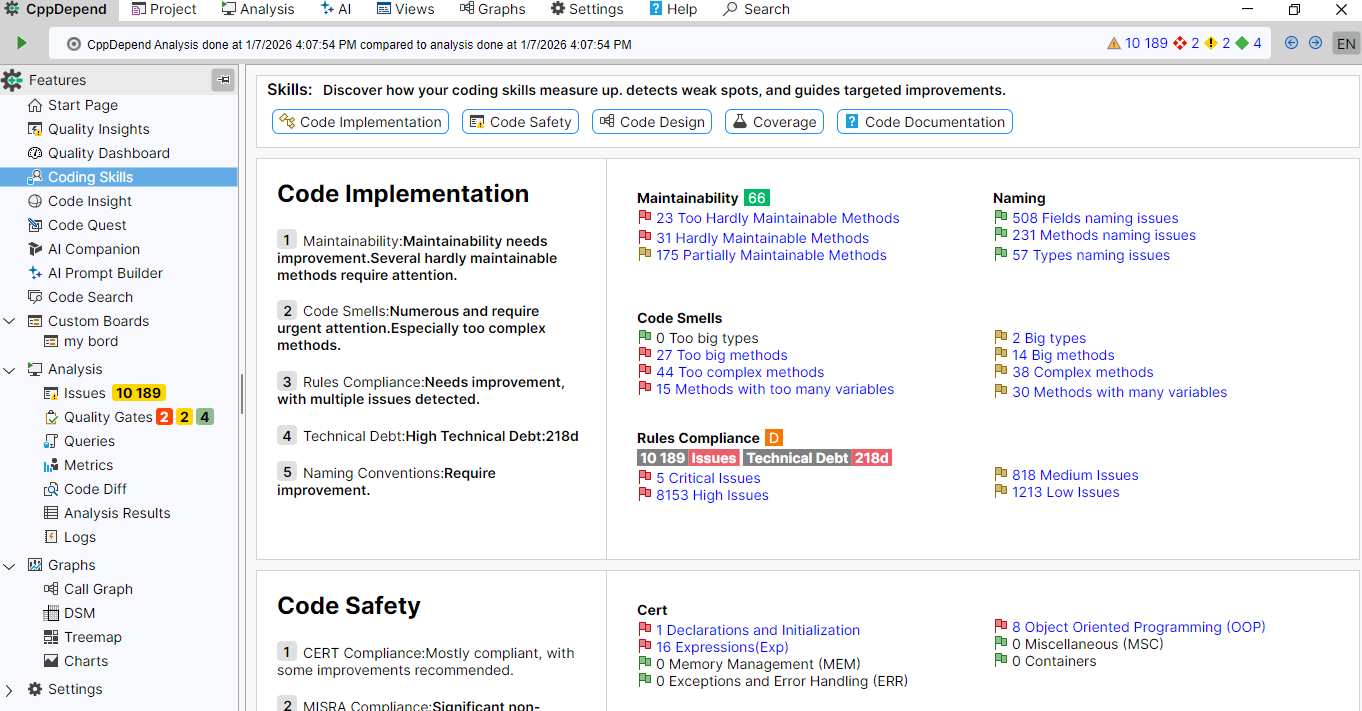The image size is (1362, 711).
Task: Open Quality Dashboard in sidebar
Action: [108, 153]
